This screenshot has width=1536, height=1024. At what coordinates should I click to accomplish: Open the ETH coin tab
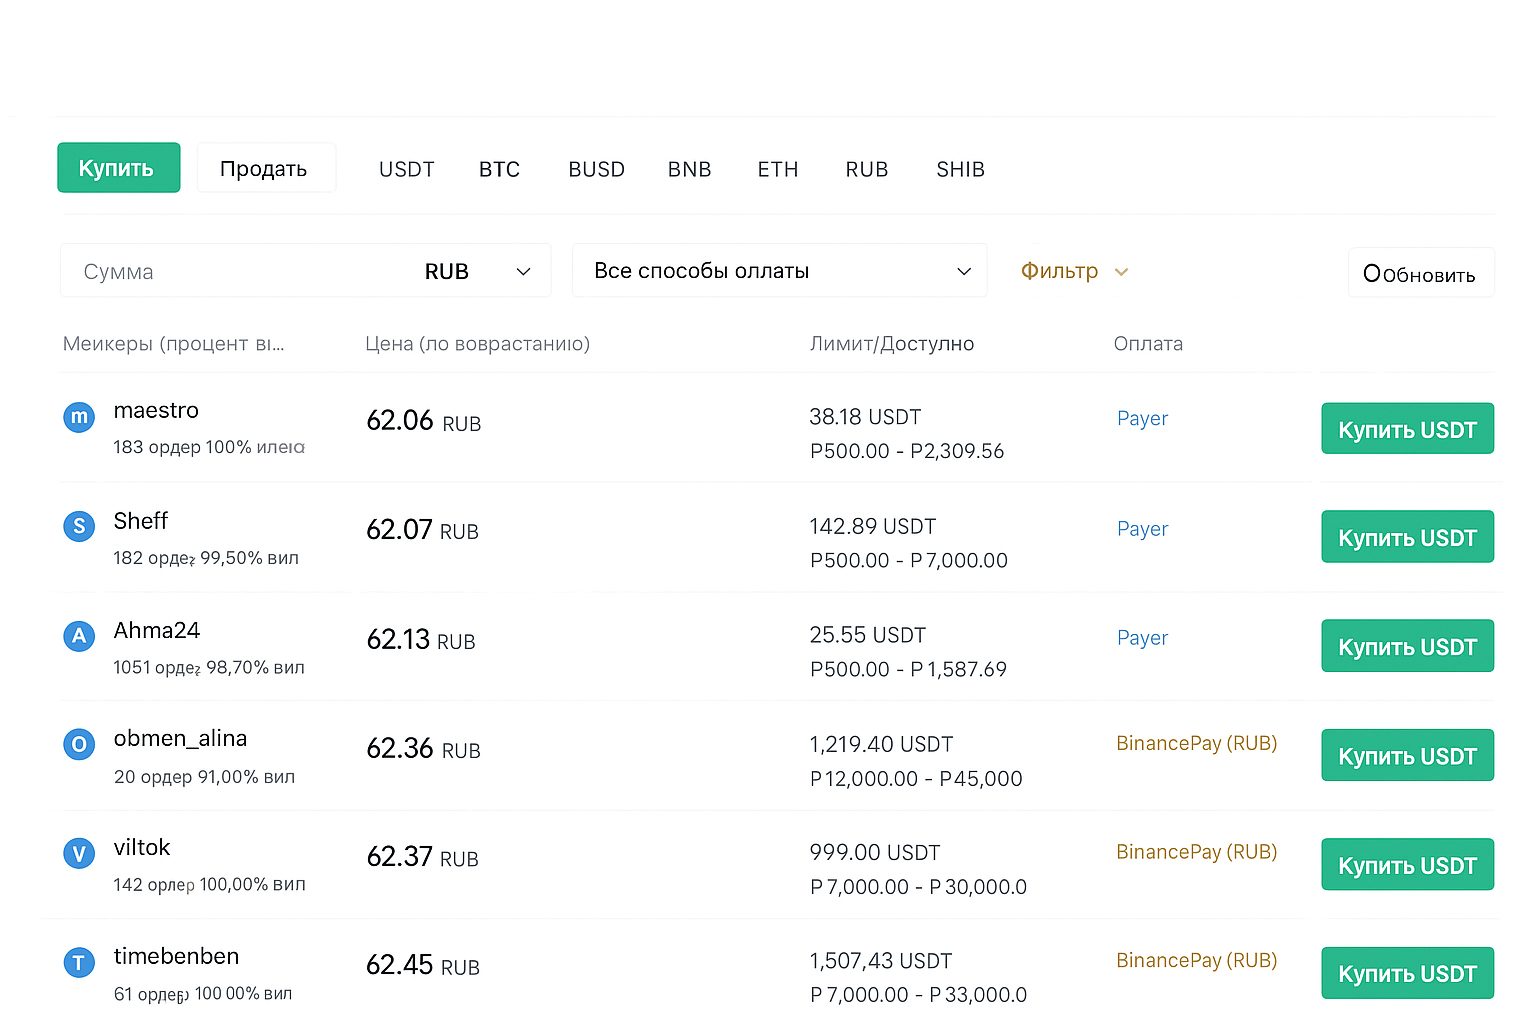(x=777, y=170)
